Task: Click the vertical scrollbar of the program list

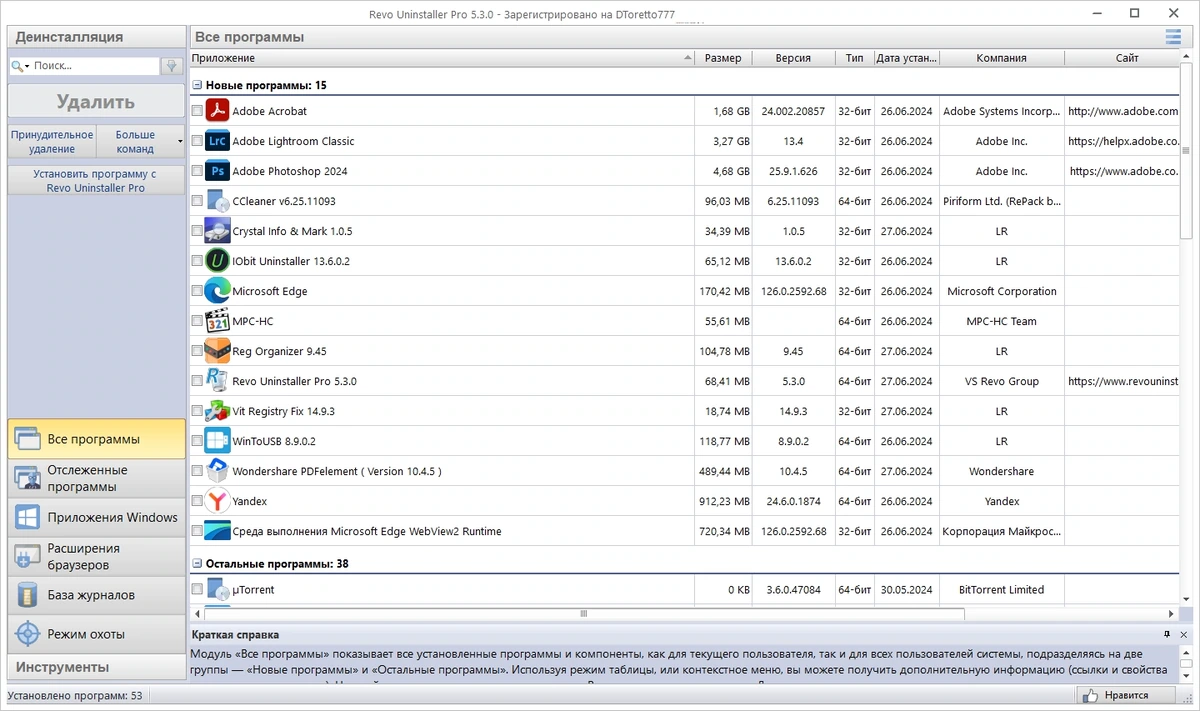Action: 1186,150
